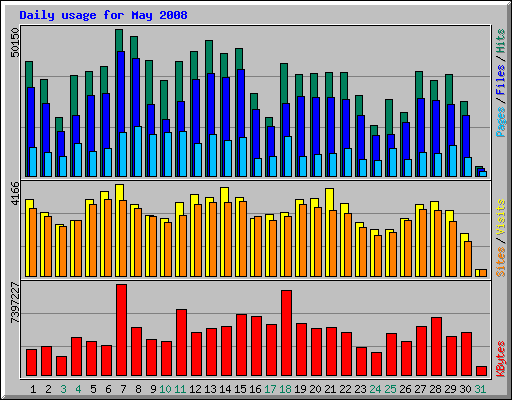Click day 12 label on the x-axis
Screen dimensions: 512x400
(195, 389)
